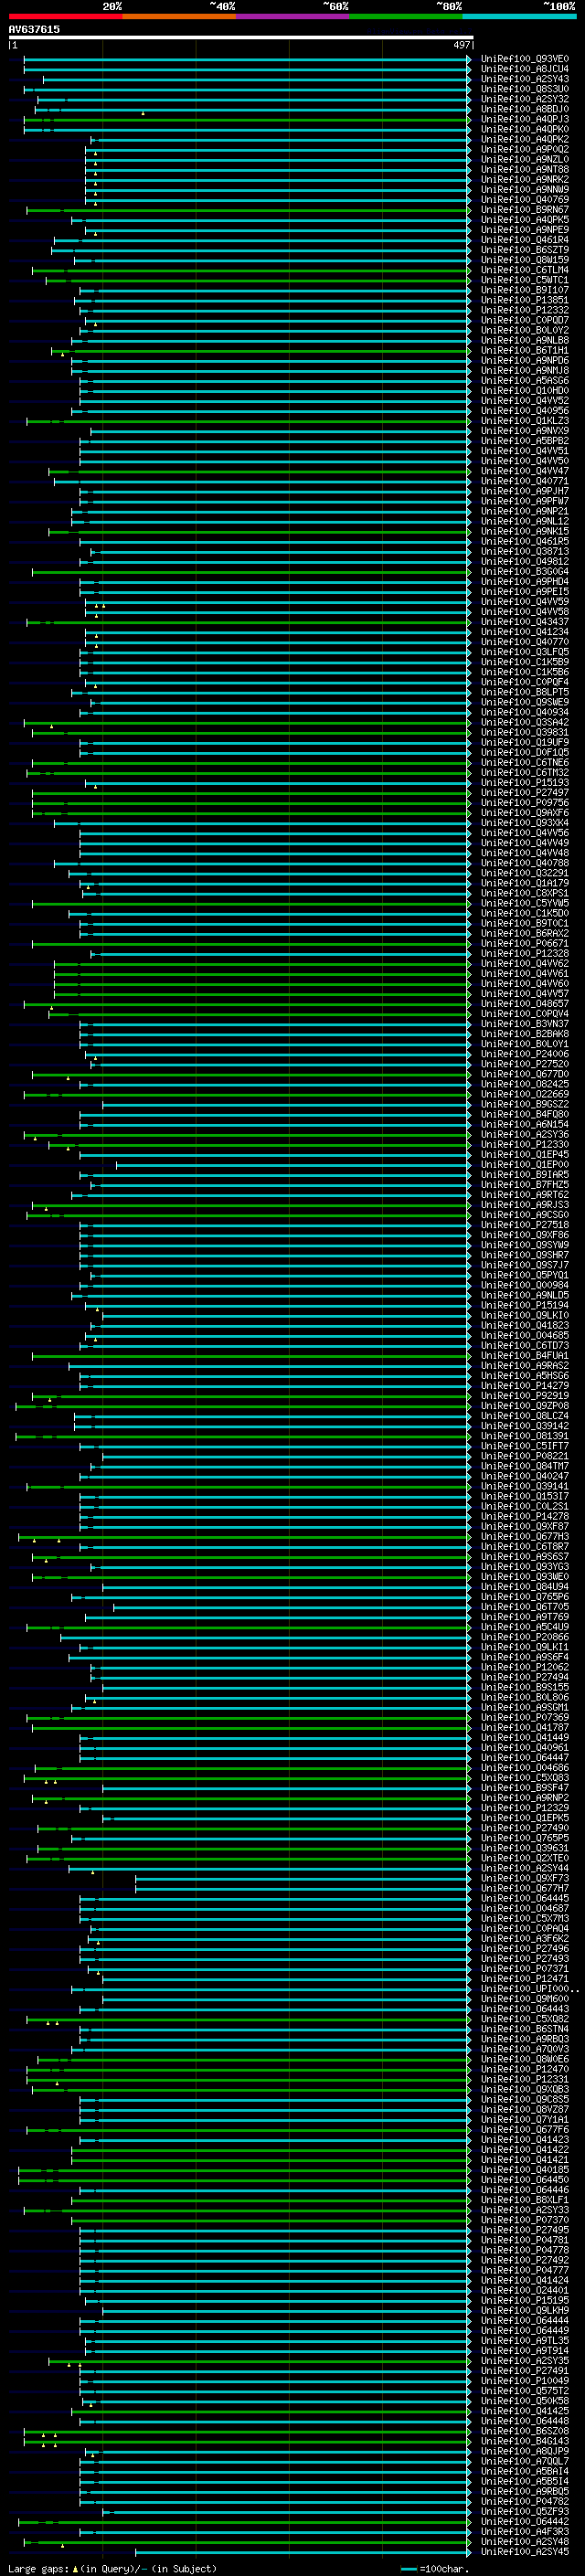
Task: Select the UniRef100_Q8W159 label
Action: [x=525, y=260]
